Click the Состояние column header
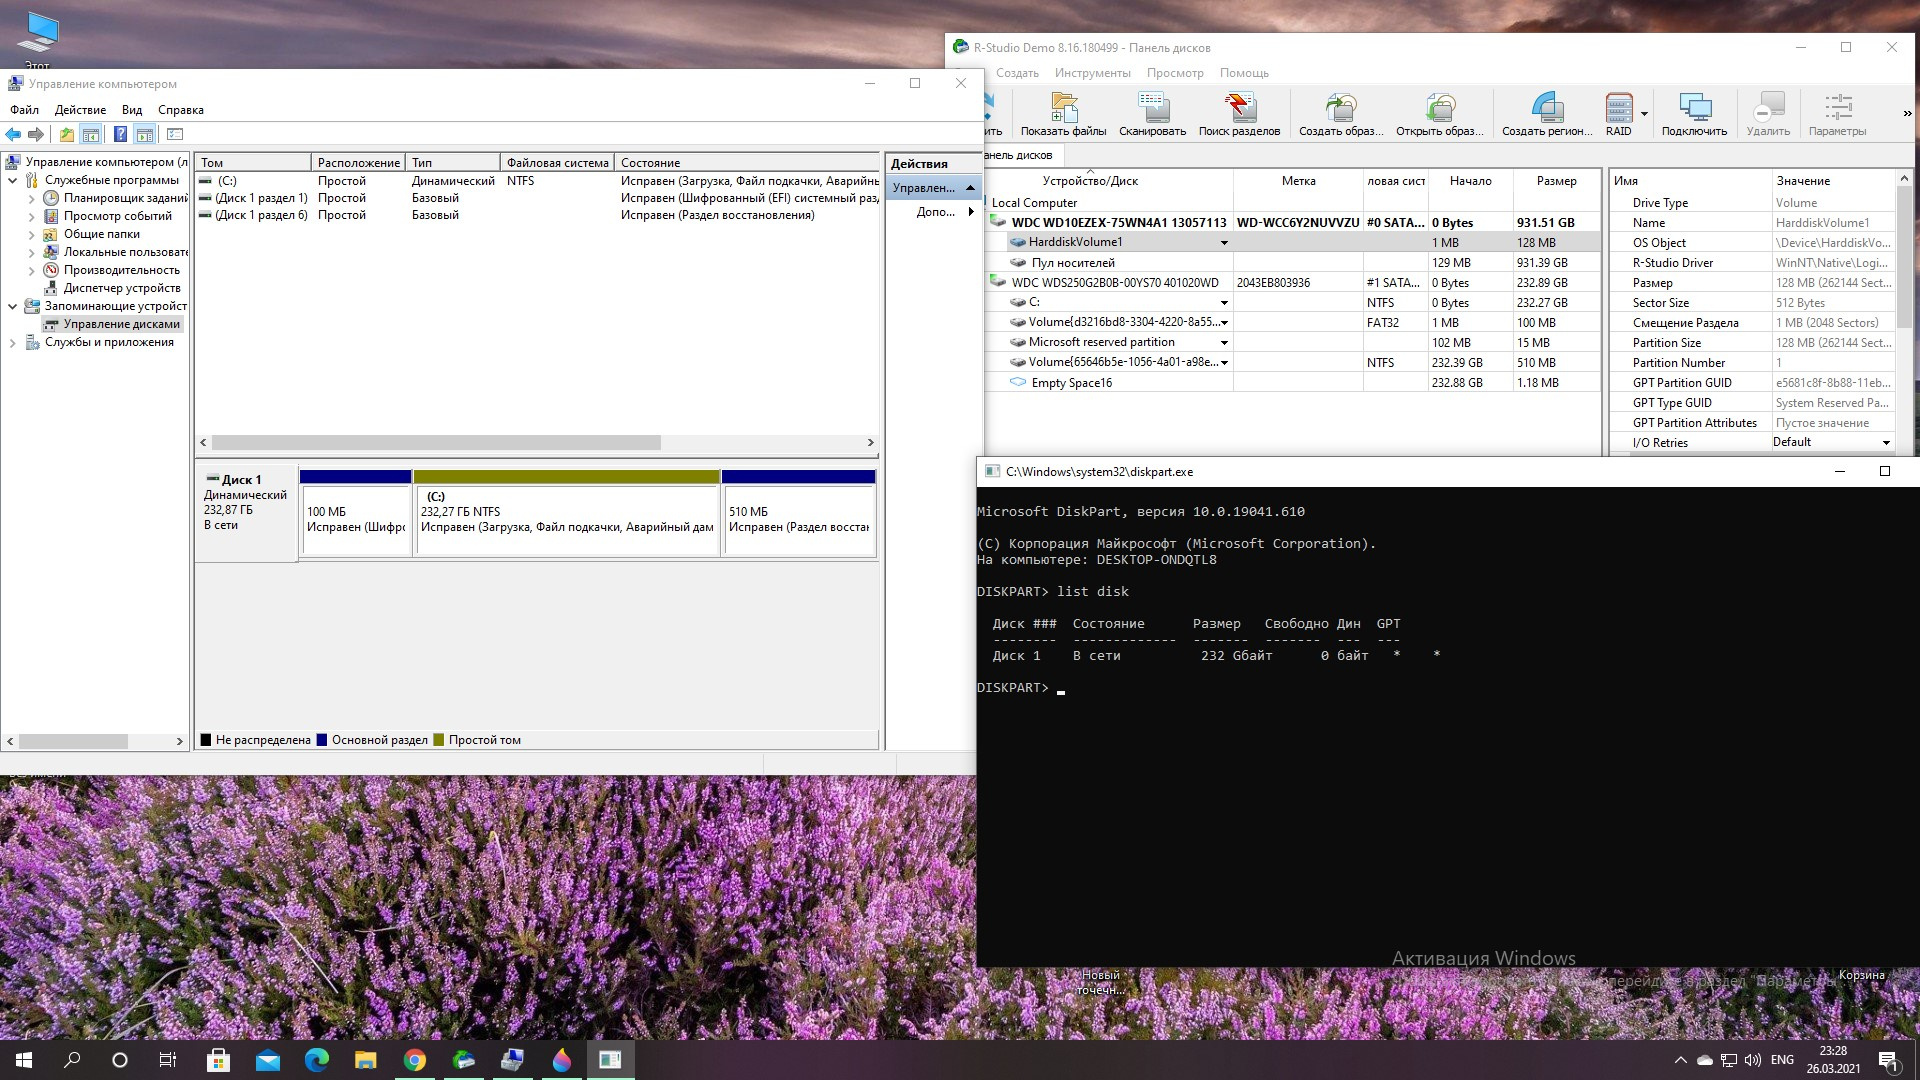The image size is (1920, 1080). pyautogui.click(x=746, y=163)
